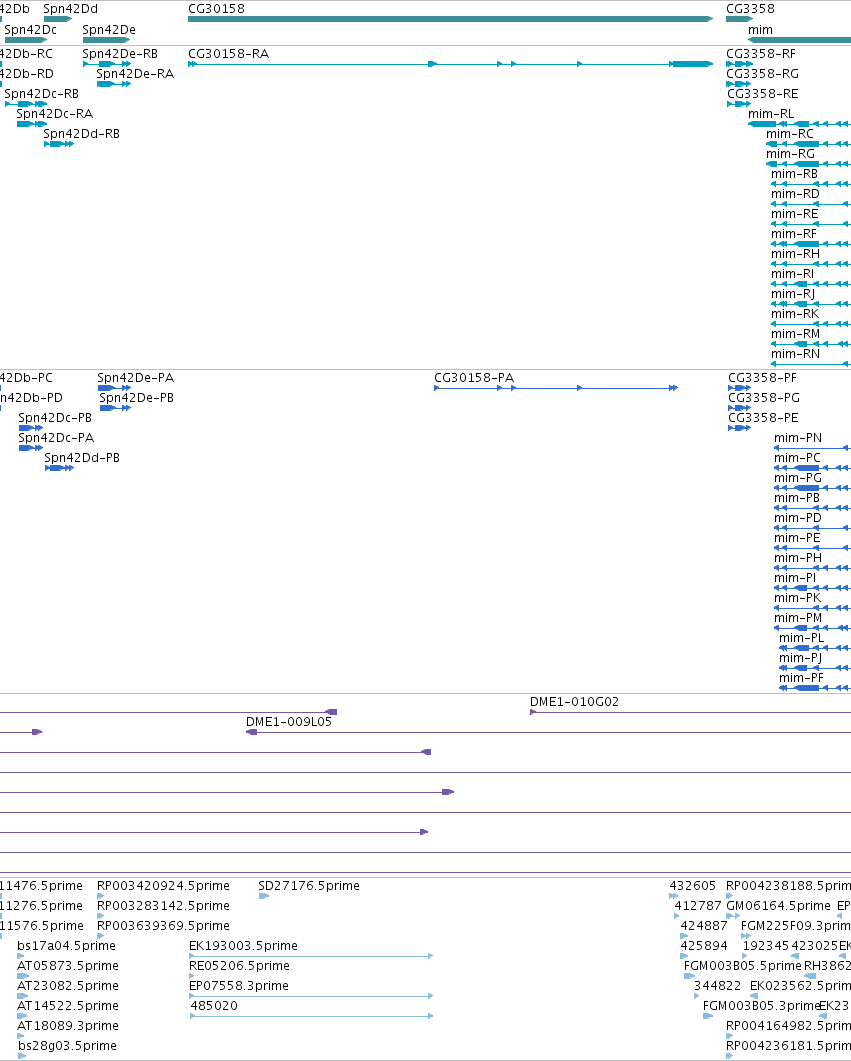Click the AT05873.5prime EST label
Viewport: 851px width, 1061px height.
tap(68, 966)
